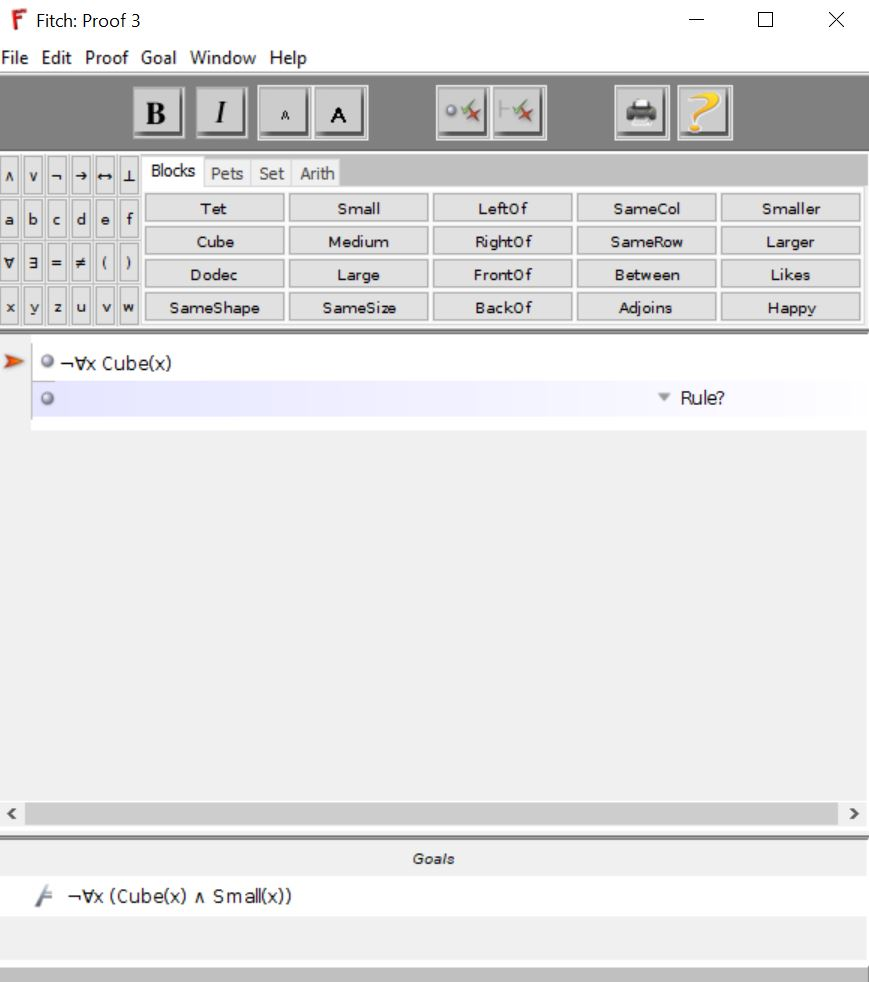Insert the not-equals ≠ symbol
The width and height of the screenshot is (869, 982).
[x=81, y=262]
